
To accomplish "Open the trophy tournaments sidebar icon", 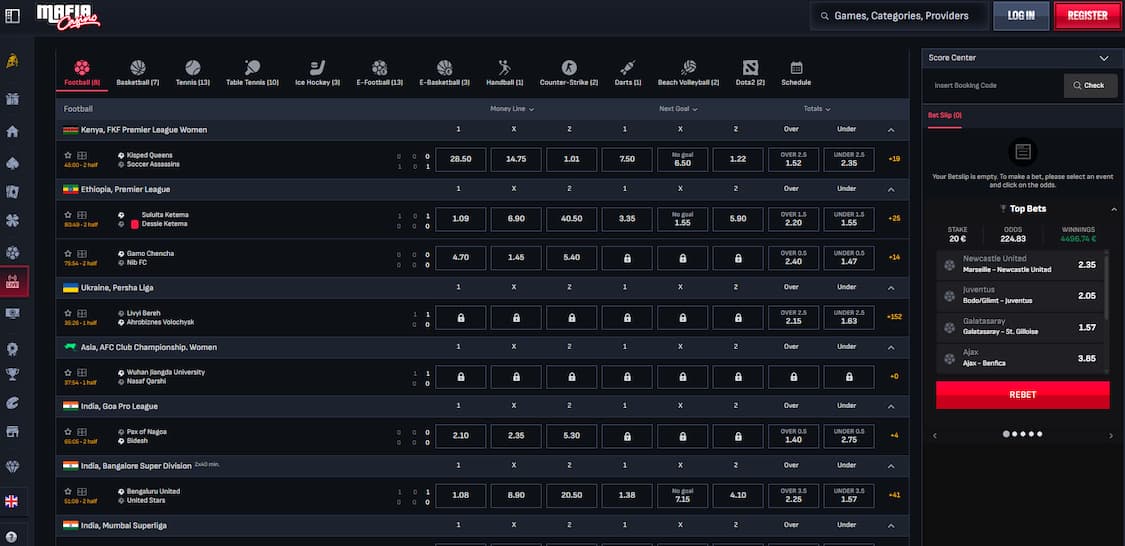I will coord(12,374).
